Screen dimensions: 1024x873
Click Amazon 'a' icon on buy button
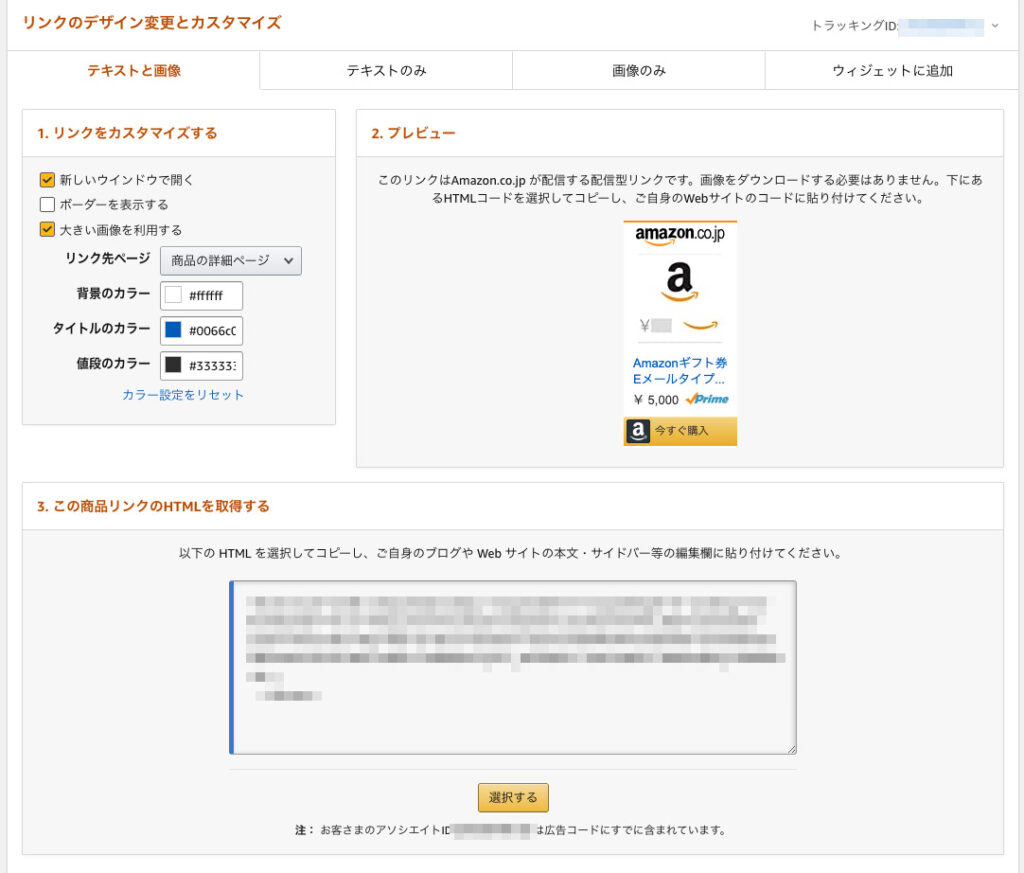[x=638, y=431]
